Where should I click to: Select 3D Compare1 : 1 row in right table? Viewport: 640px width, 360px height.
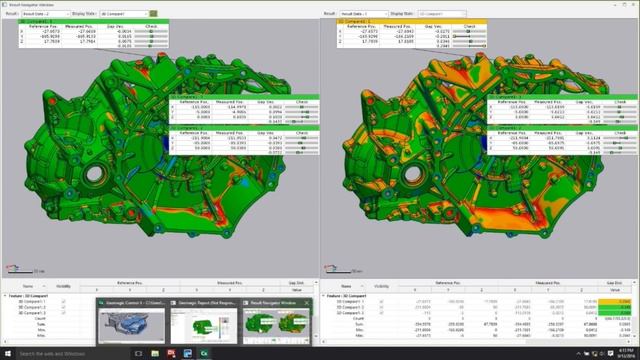pyautogui.click(x=350, y=302)
